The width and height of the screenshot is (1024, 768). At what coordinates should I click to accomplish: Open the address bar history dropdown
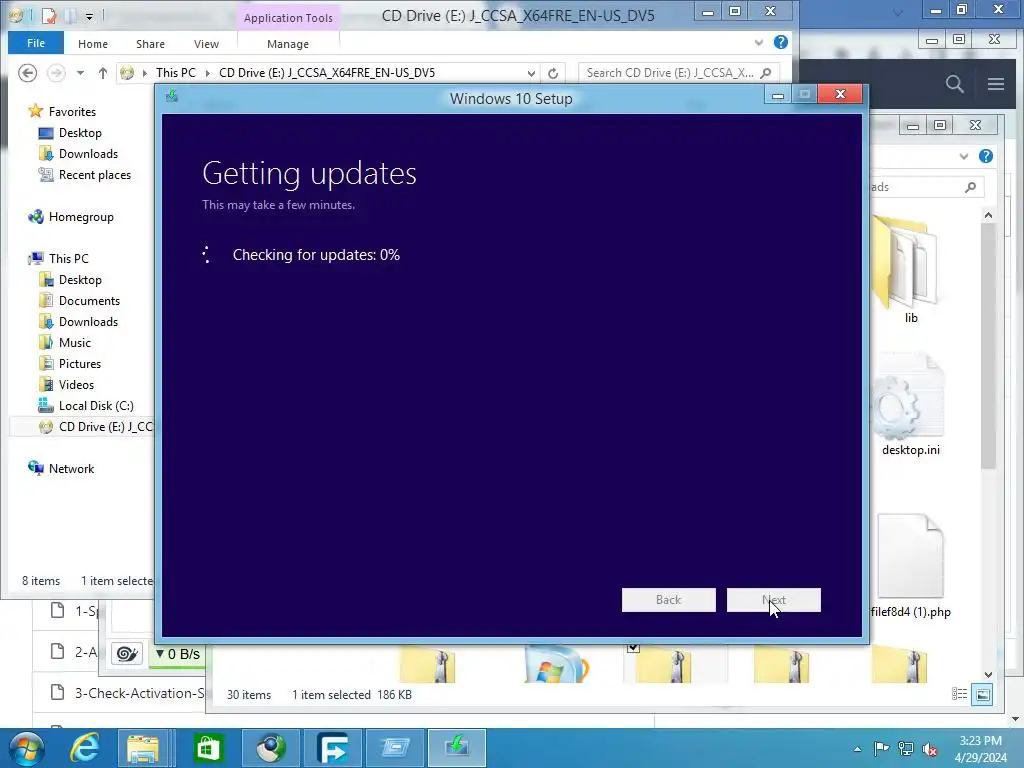pos(531,73)
